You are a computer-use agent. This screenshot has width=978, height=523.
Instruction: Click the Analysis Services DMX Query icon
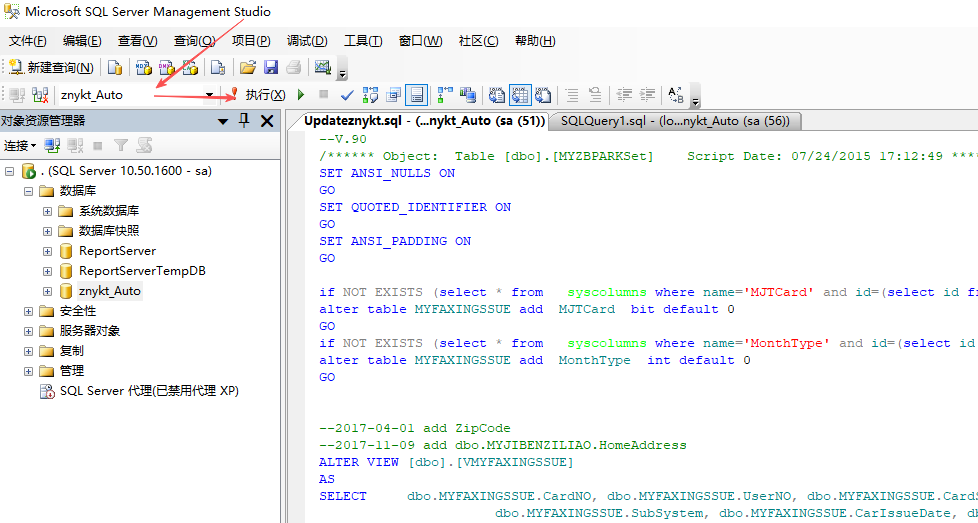(167, 67)
